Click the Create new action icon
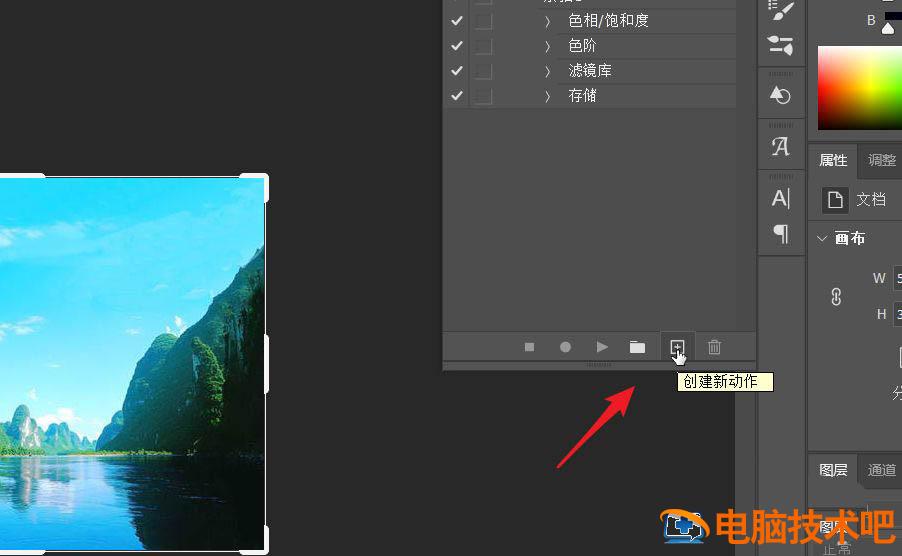Image resolution: width=902 pixels, height=556 pixels. 677,347
